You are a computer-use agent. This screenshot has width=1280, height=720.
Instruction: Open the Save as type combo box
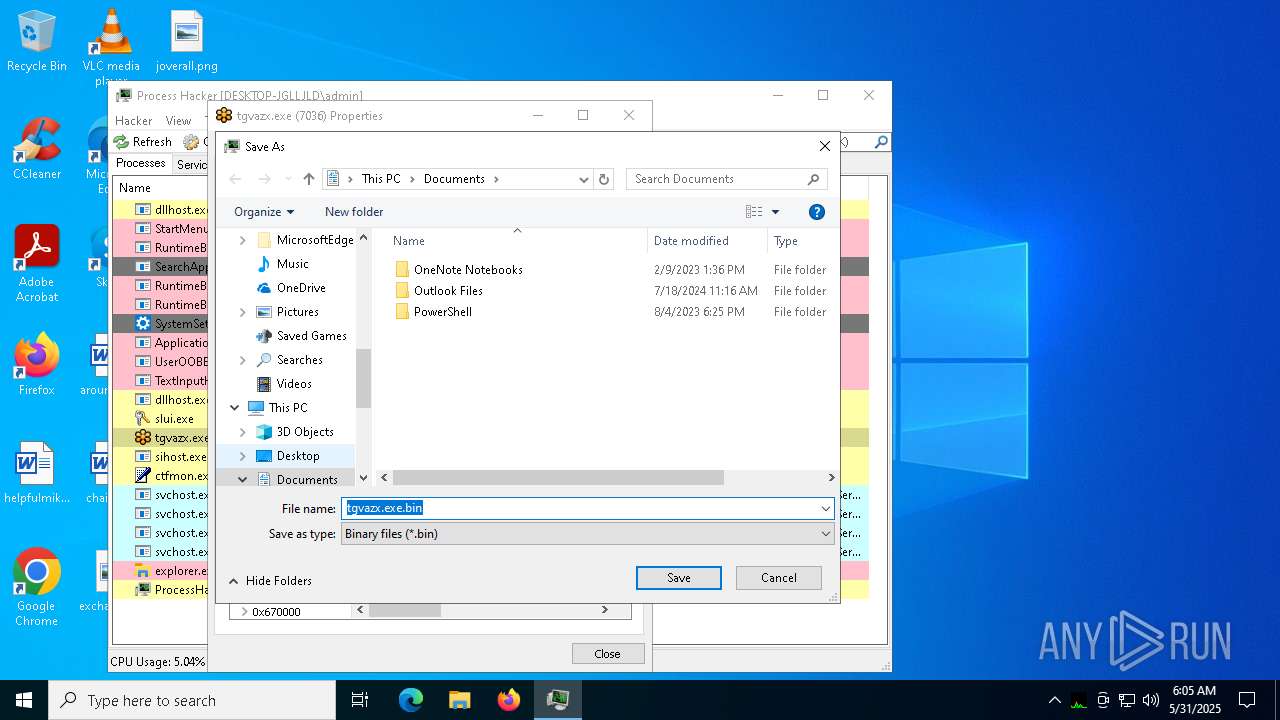[x=588, y=534]
